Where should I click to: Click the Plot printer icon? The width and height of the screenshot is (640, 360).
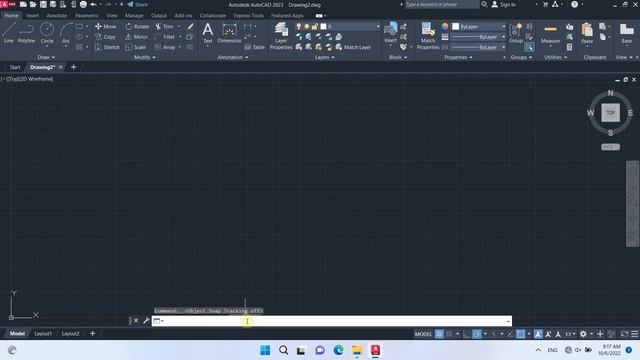pyautogui.click(x=83, y=4)
